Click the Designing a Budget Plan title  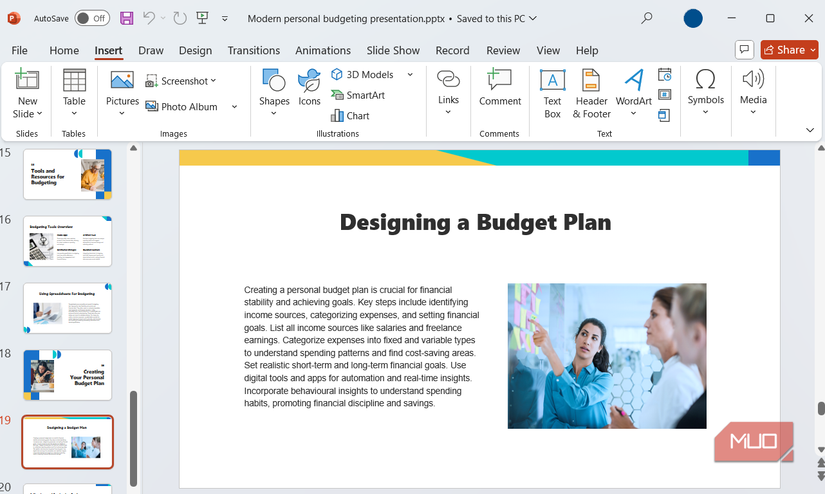tap(476, 223)
